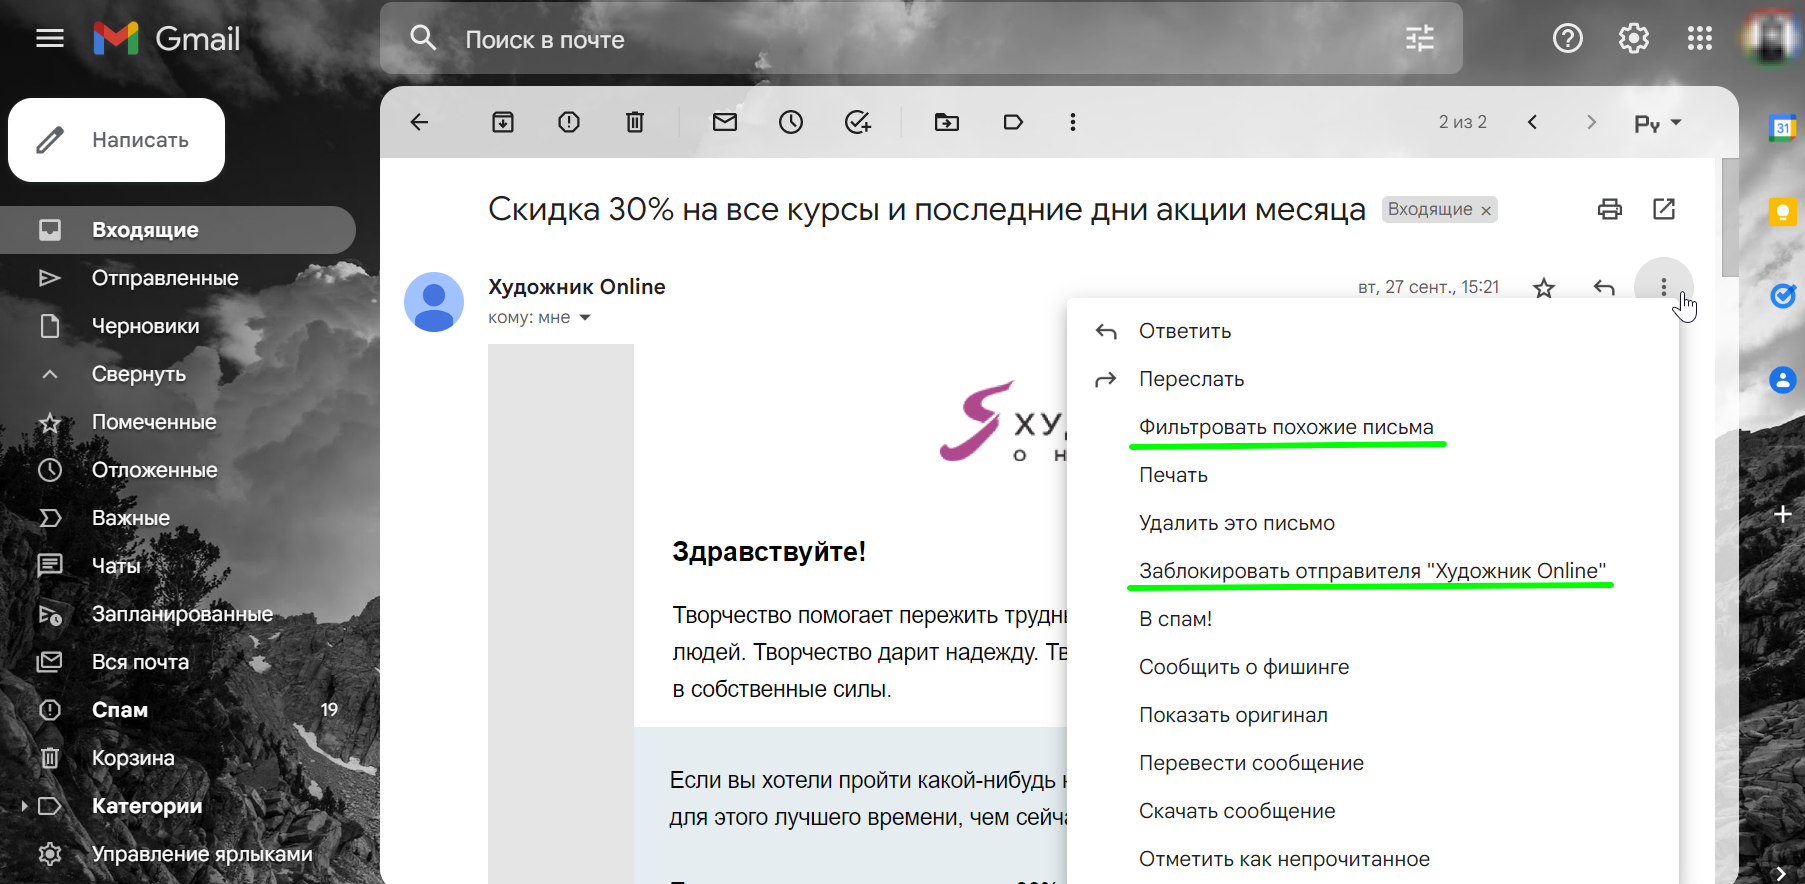Open the Помеченные folder

(178, 422)
